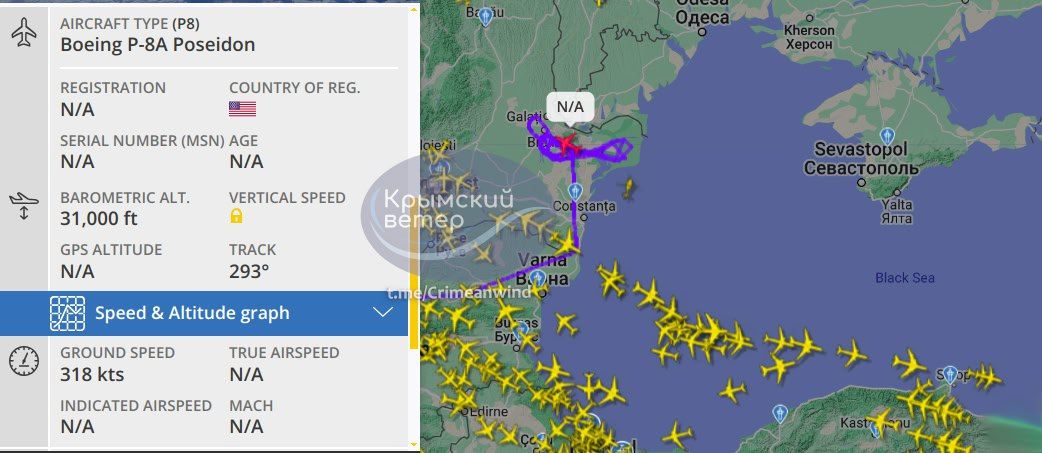Click the Sevastopol airport pin on map

[886, 137]
